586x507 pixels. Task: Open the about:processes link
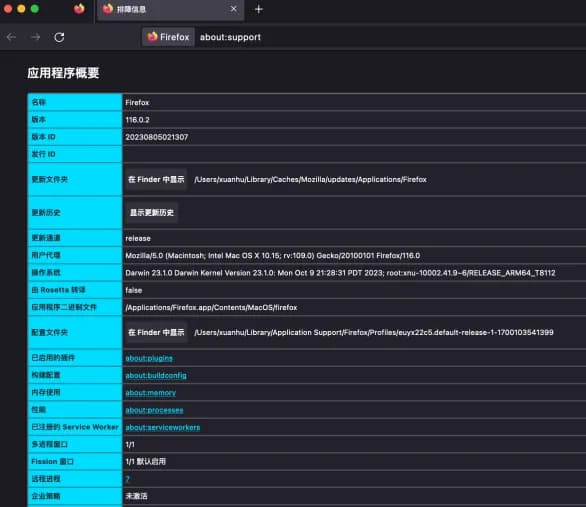(x=154, y=410)
